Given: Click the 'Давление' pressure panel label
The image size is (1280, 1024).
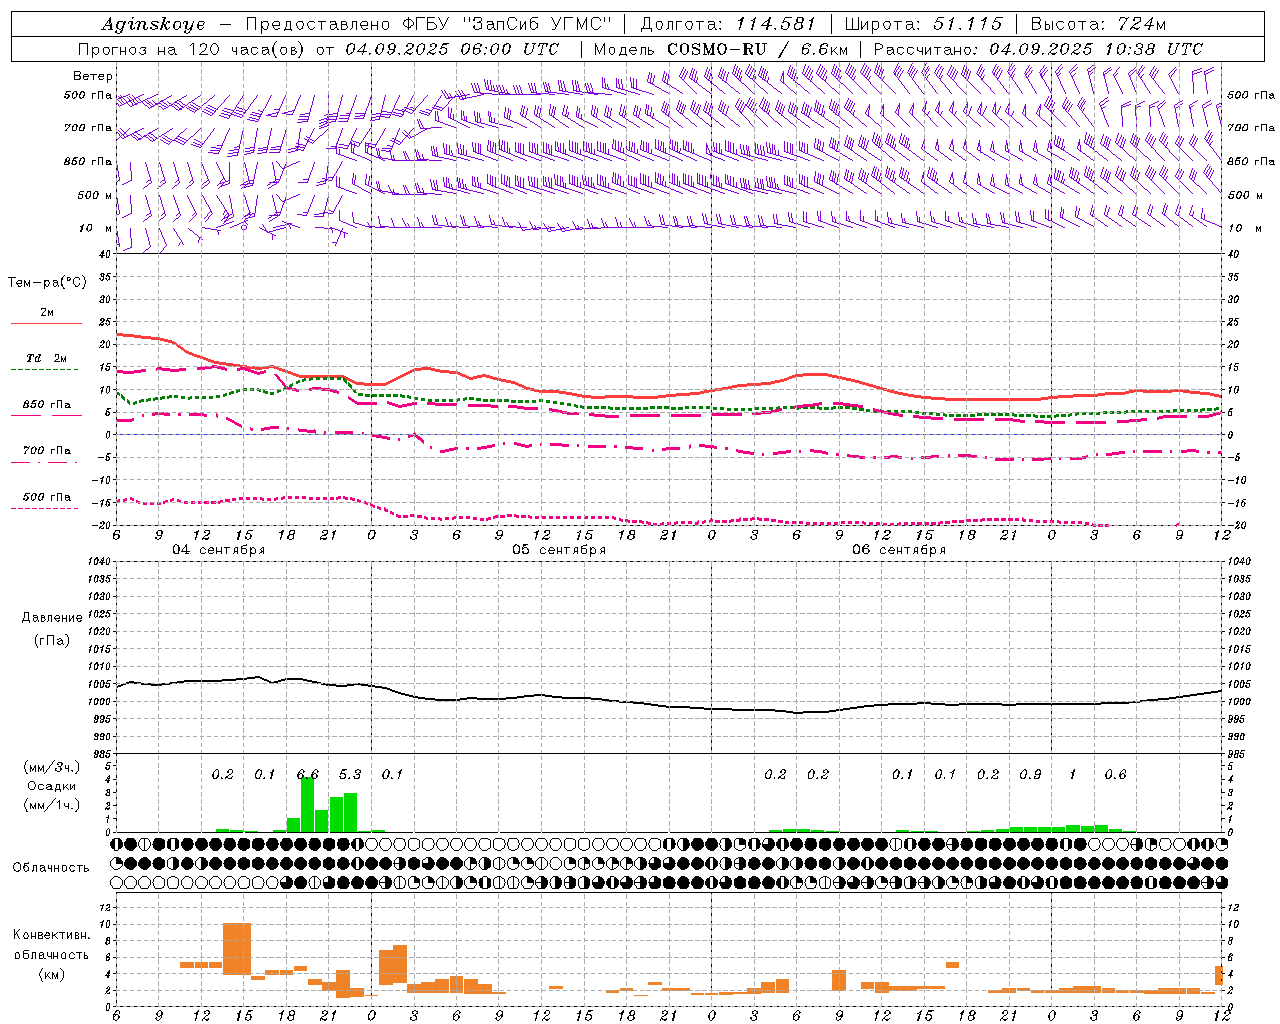Looking at the screenshot, I should [x=52, y=618].
